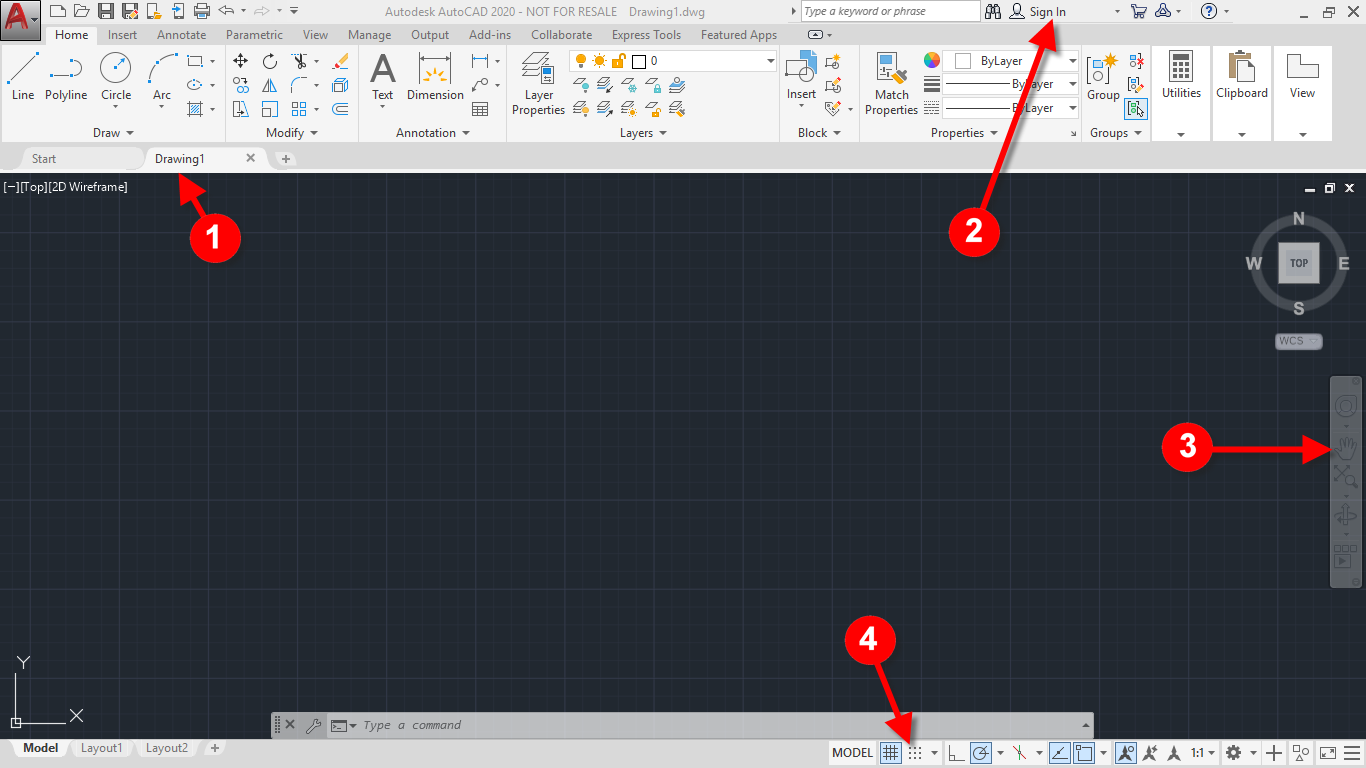Select the Line drawing tool
Image resolution: width=1366 pixels, height=768 pixels.
coord(23,77)
